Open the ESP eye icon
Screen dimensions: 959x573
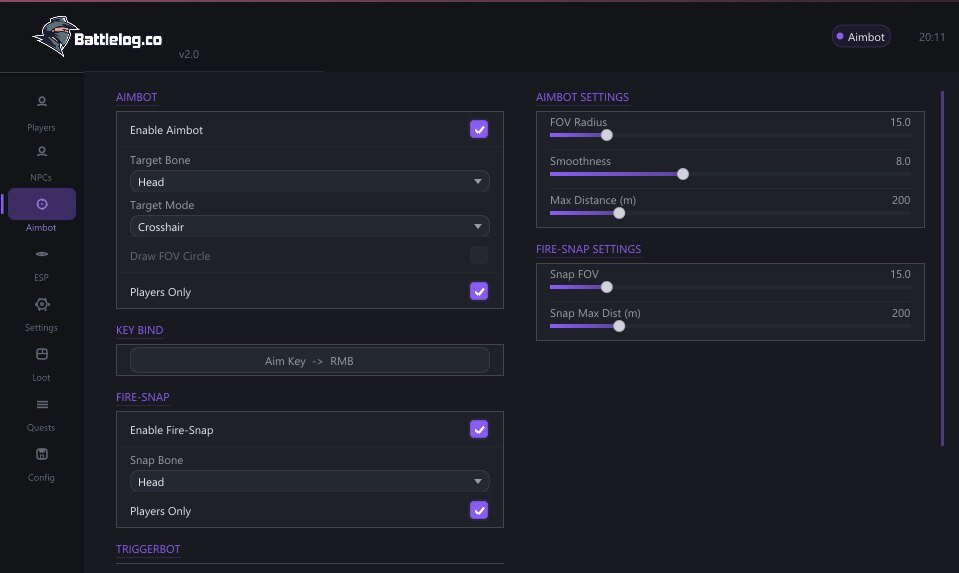click(x=42, y=254)
